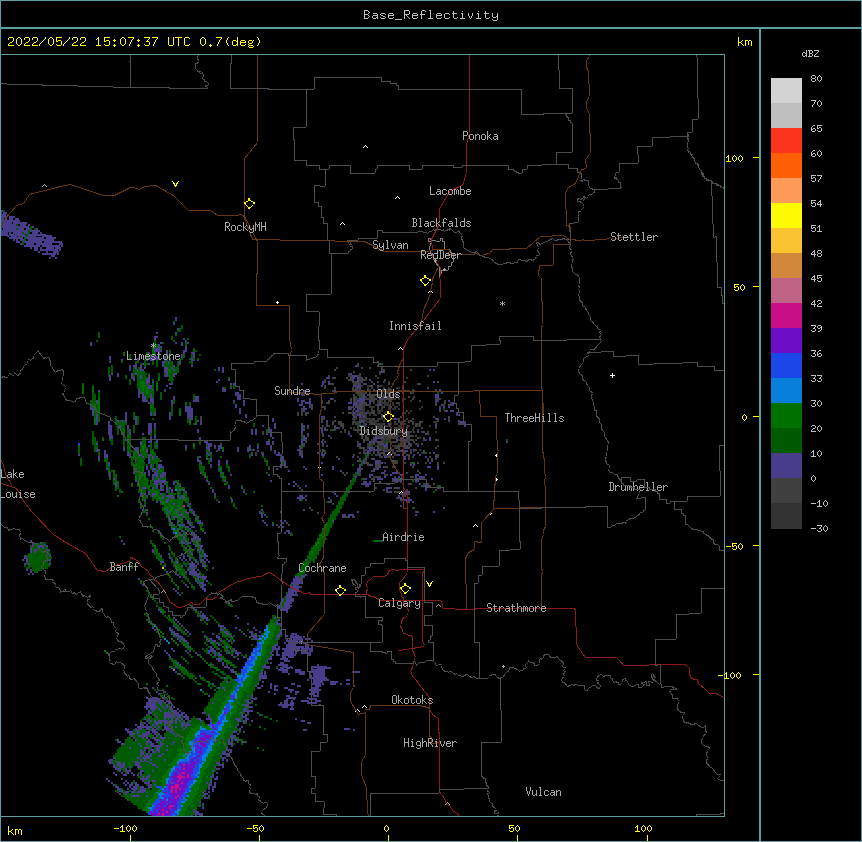Image resolution: width=862 pixels, height=842 pixels.
Task: Pick the bright yellow swatch between 54 and 51
Action: (x=786, y=215)
